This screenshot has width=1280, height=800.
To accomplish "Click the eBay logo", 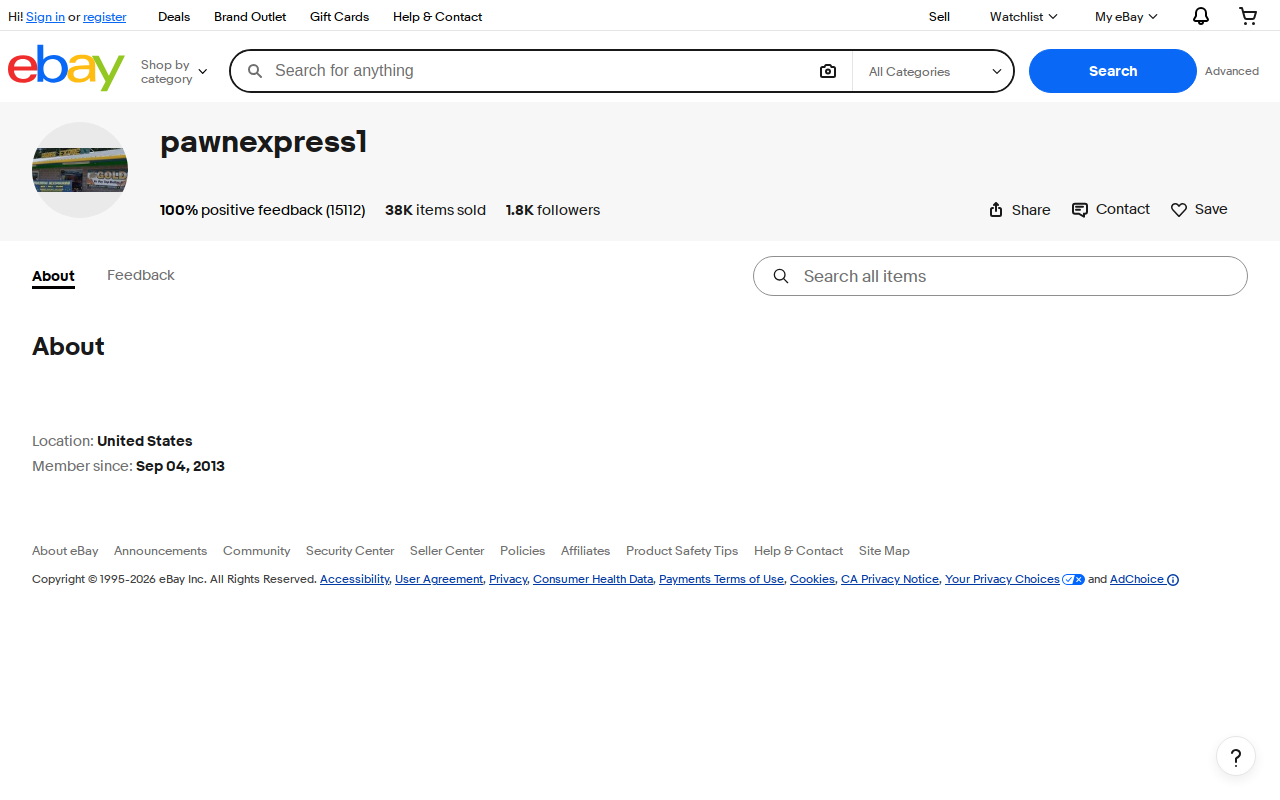I will [x=66, y=68].
